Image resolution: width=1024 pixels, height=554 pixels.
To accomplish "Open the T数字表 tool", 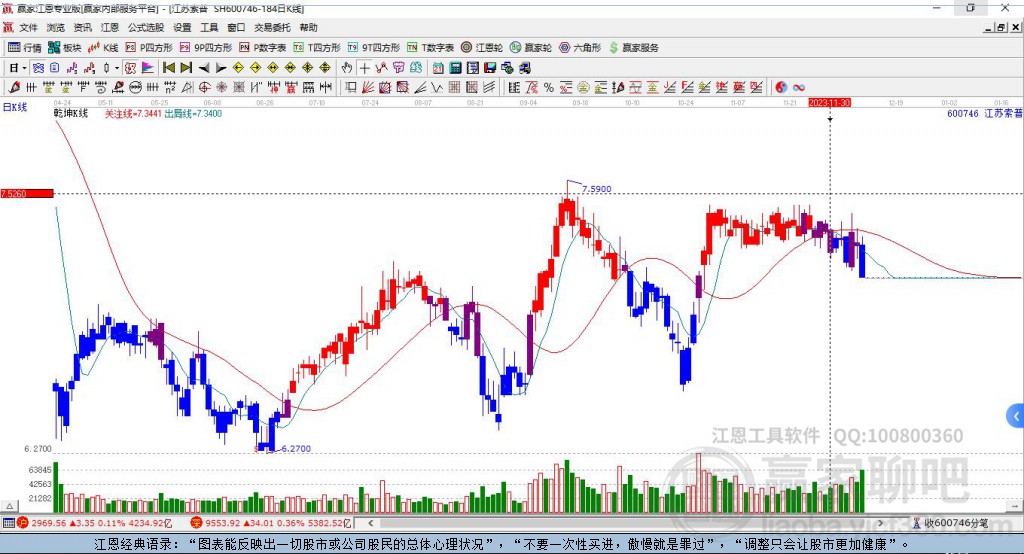I will 430,48.
